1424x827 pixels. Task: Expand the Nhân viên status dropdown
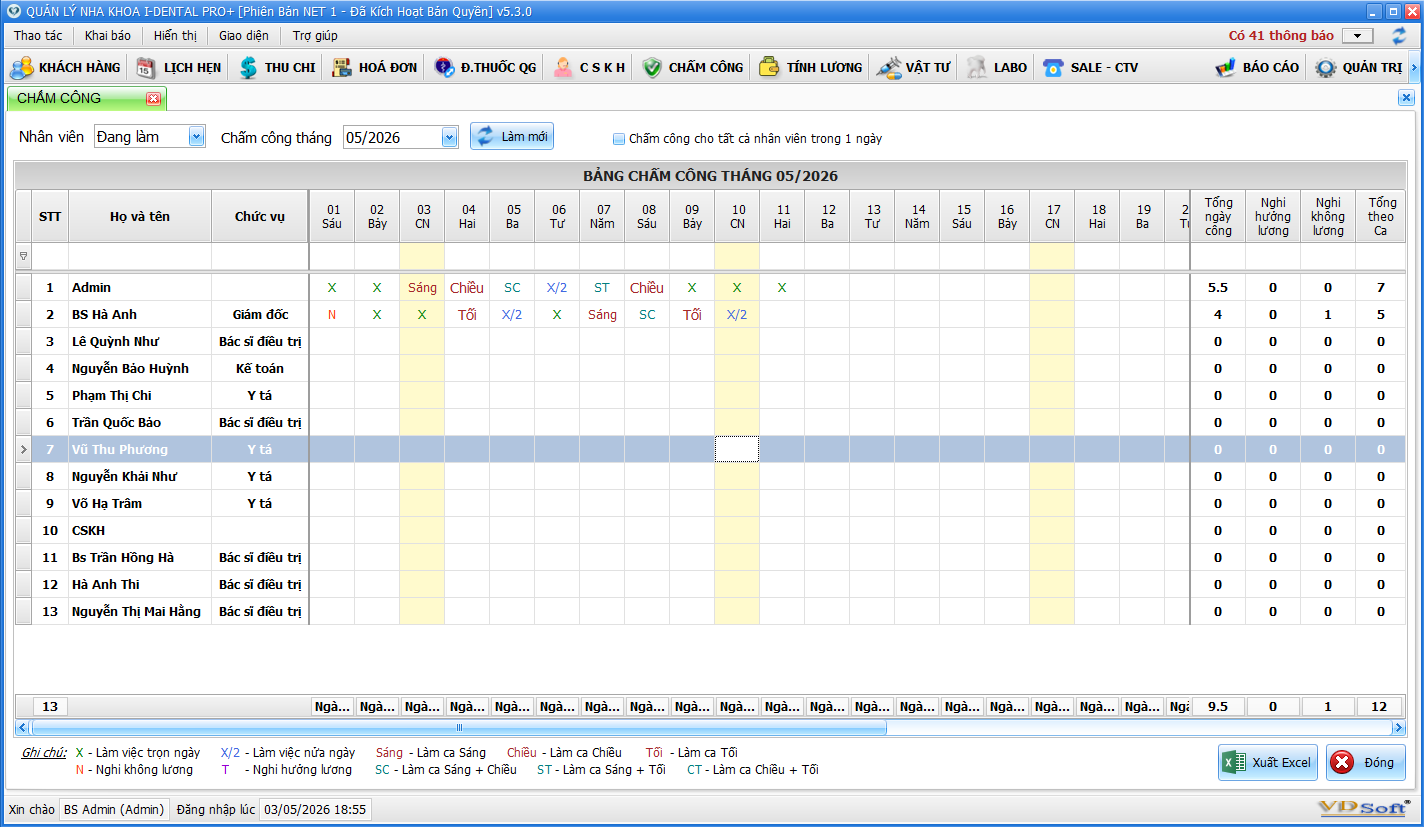[x=196, y=137]
